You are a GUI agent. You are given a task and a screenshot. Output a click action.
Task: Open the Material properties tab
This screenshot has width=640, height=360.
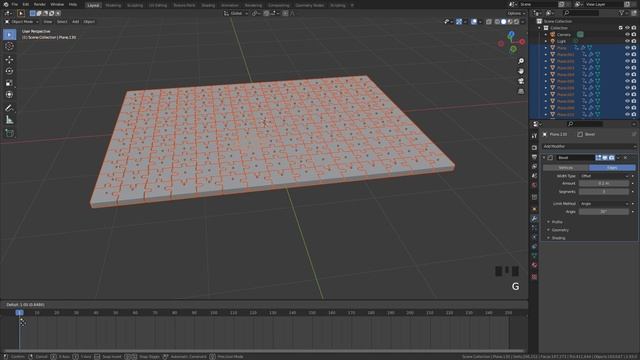[x=534, y=265]
